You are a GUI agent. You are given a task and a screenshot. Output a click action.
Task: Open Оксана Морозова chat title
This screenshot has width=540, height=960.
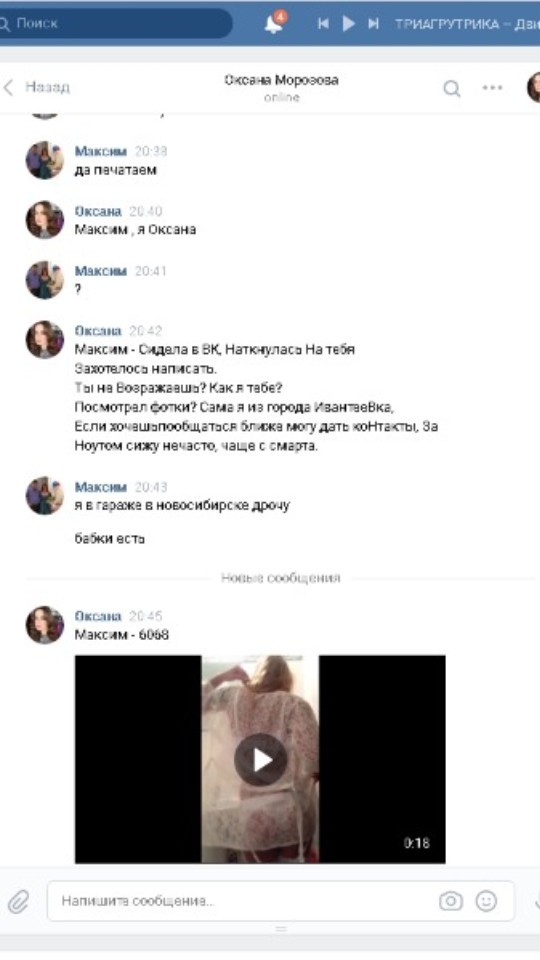pyautogui.click(x=282, y=80)
